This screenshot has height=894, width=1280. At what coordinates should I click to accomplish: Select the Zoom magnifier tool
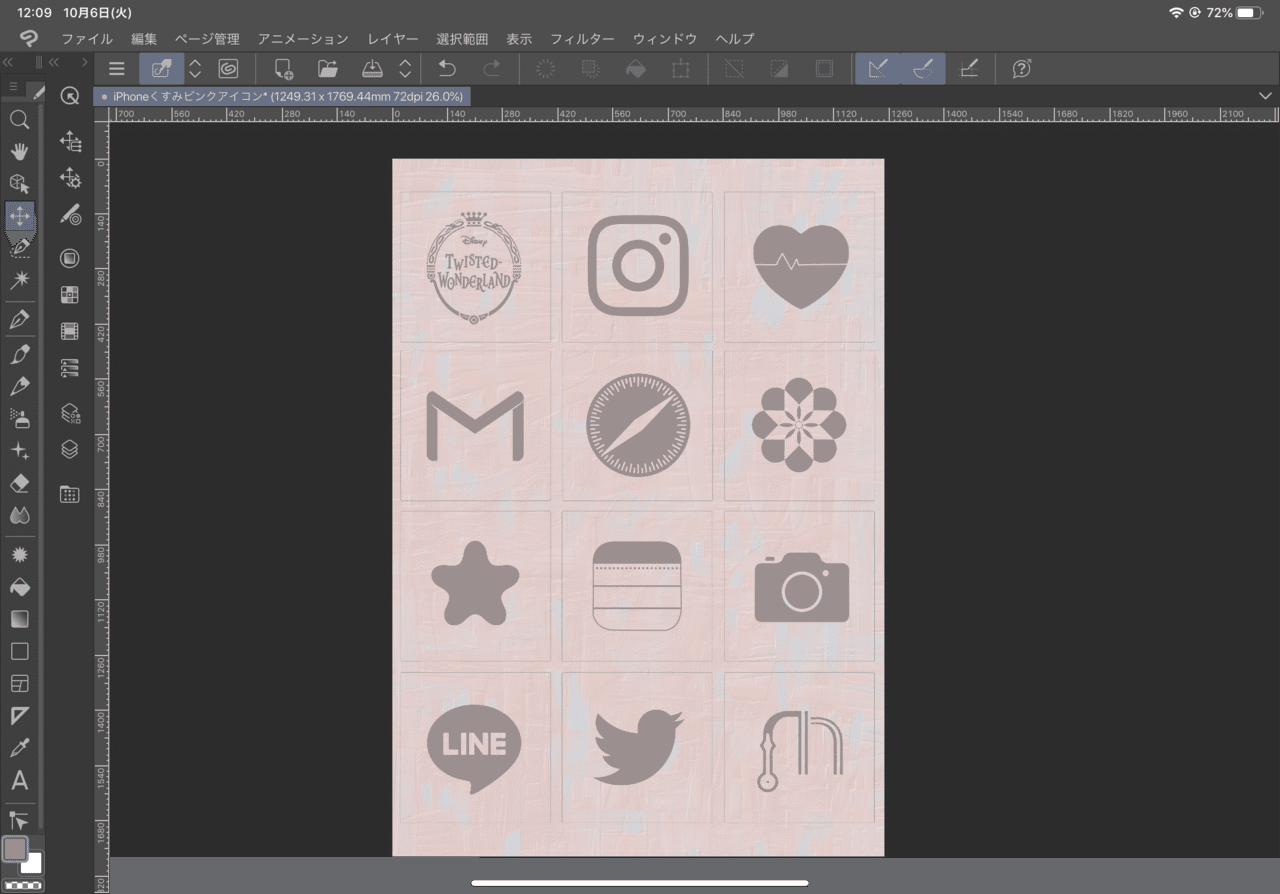(x=19, y=120)
